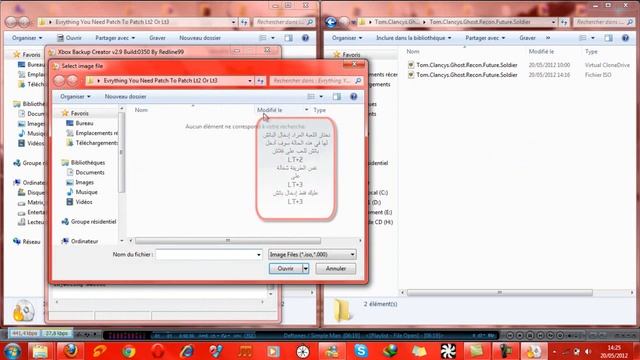The height and width of the screenshot is (360, 640).
Task: Click Ouvrir in left rear explorer toolbar
Action: click(69, 38)
